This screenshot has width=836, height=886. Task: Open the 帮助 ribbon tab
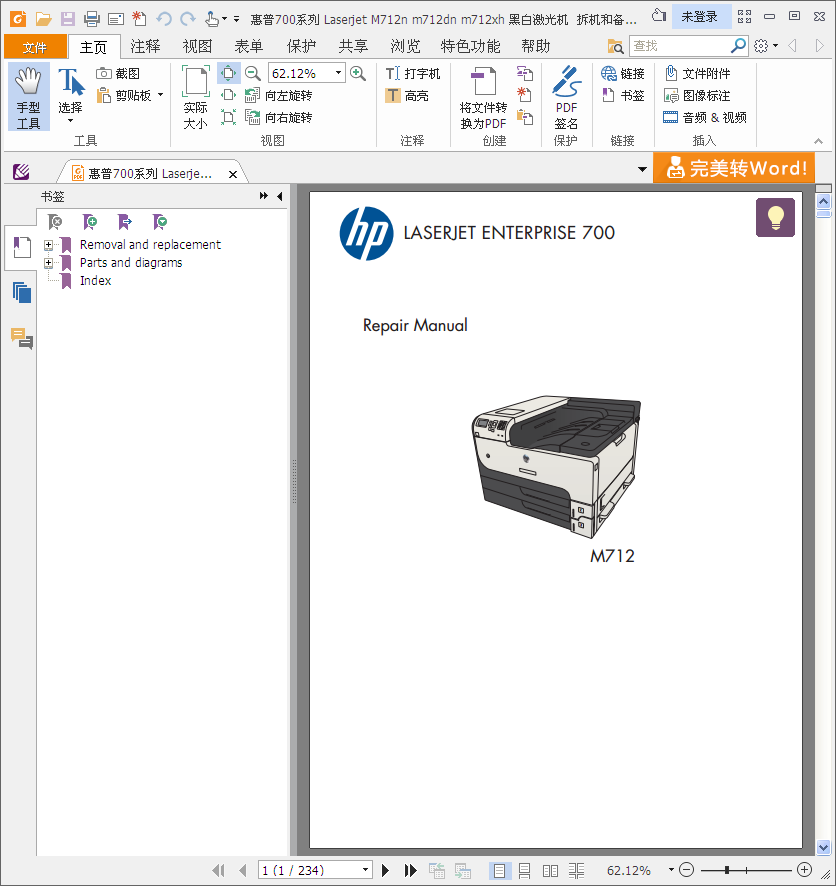[x=535, y=46]
